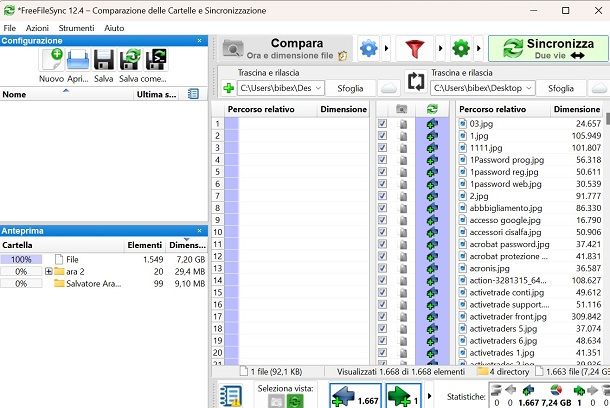Select the File row in Anteprima
Image resolution: width=610 pixels, height=408 pixels.
point(103,259)
